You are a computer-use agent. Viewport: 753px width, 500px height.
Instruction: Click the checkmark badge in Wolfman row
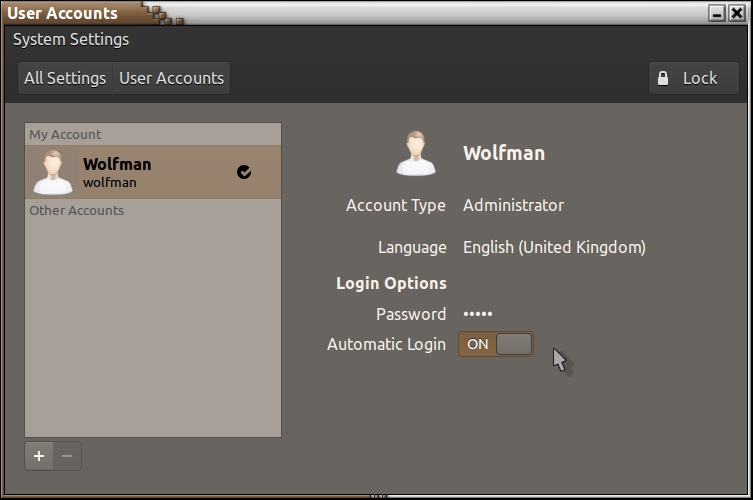(244, 172)
